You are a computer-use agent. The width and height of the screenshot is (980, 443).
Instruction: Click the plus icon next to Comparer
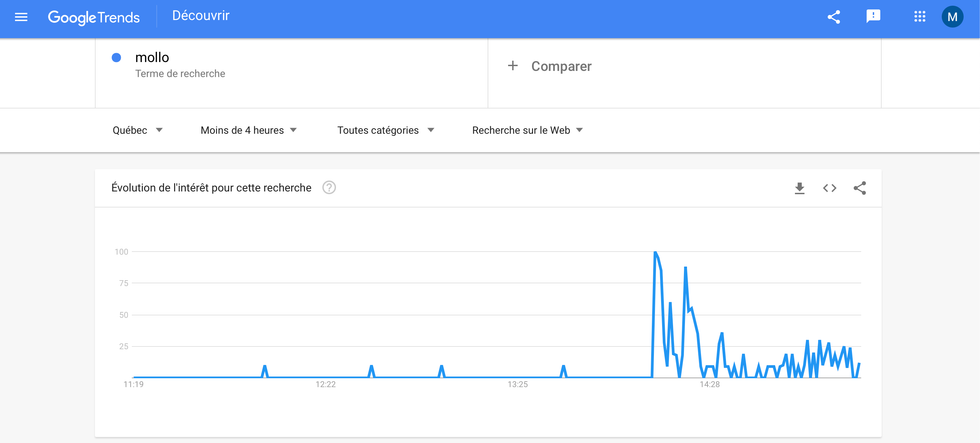[513, 66]
